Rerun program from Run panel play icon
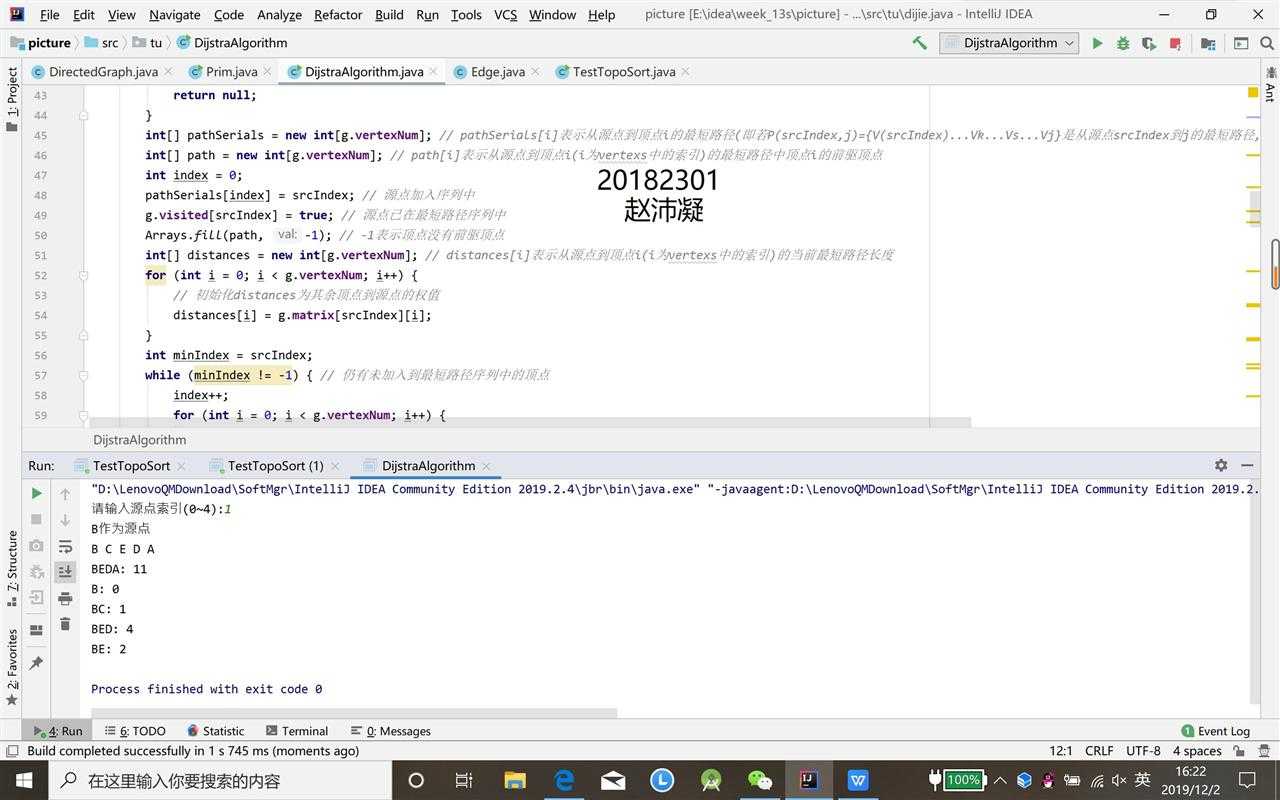 (37, 493)
